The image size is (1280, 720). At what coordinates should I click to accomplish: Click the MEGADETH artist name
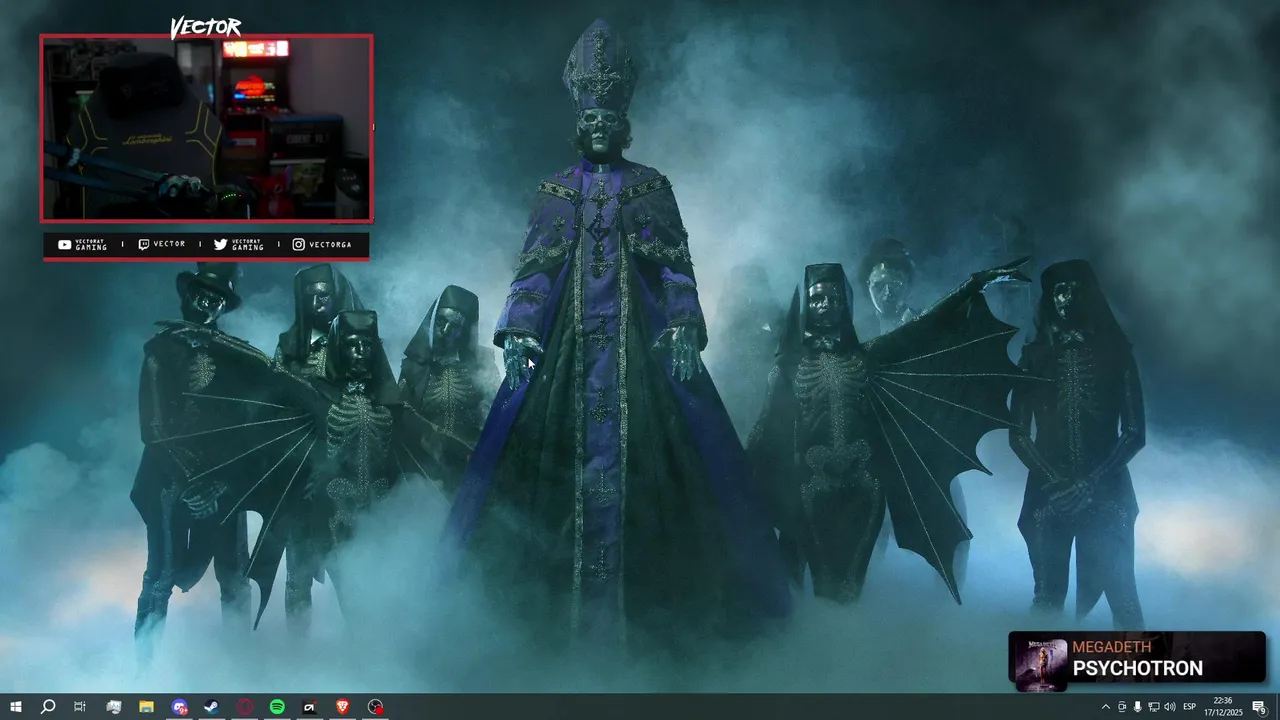(x=1111, y=647)
